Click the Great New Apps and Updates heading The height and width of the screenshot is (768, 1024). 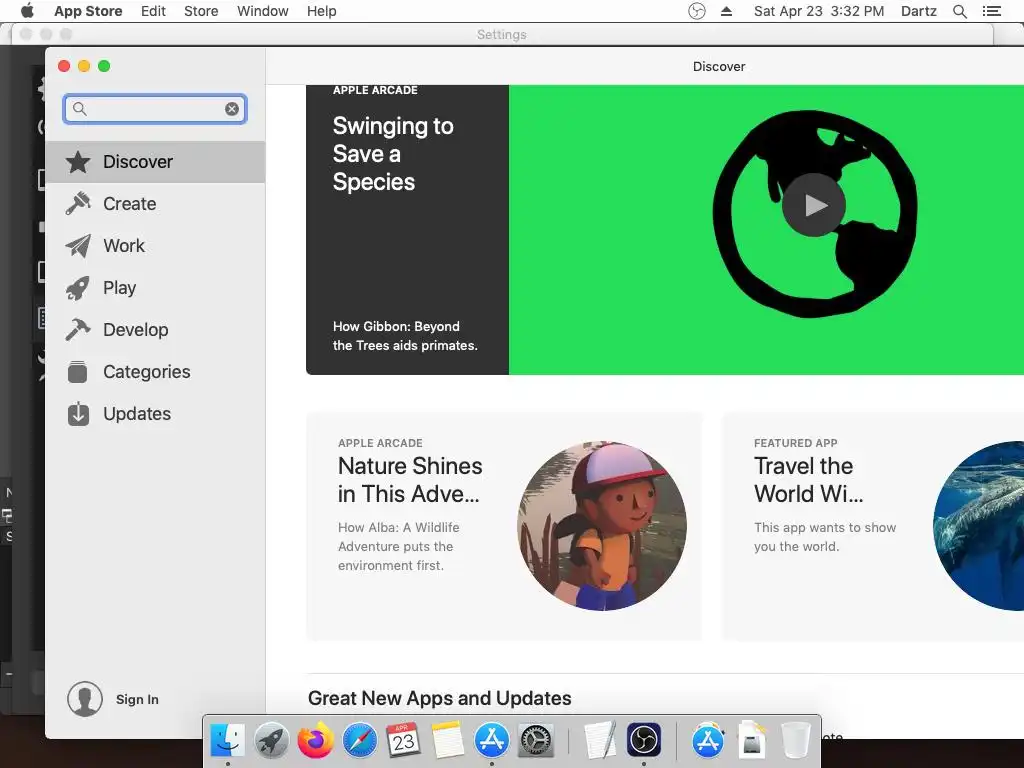click(440, 698)
